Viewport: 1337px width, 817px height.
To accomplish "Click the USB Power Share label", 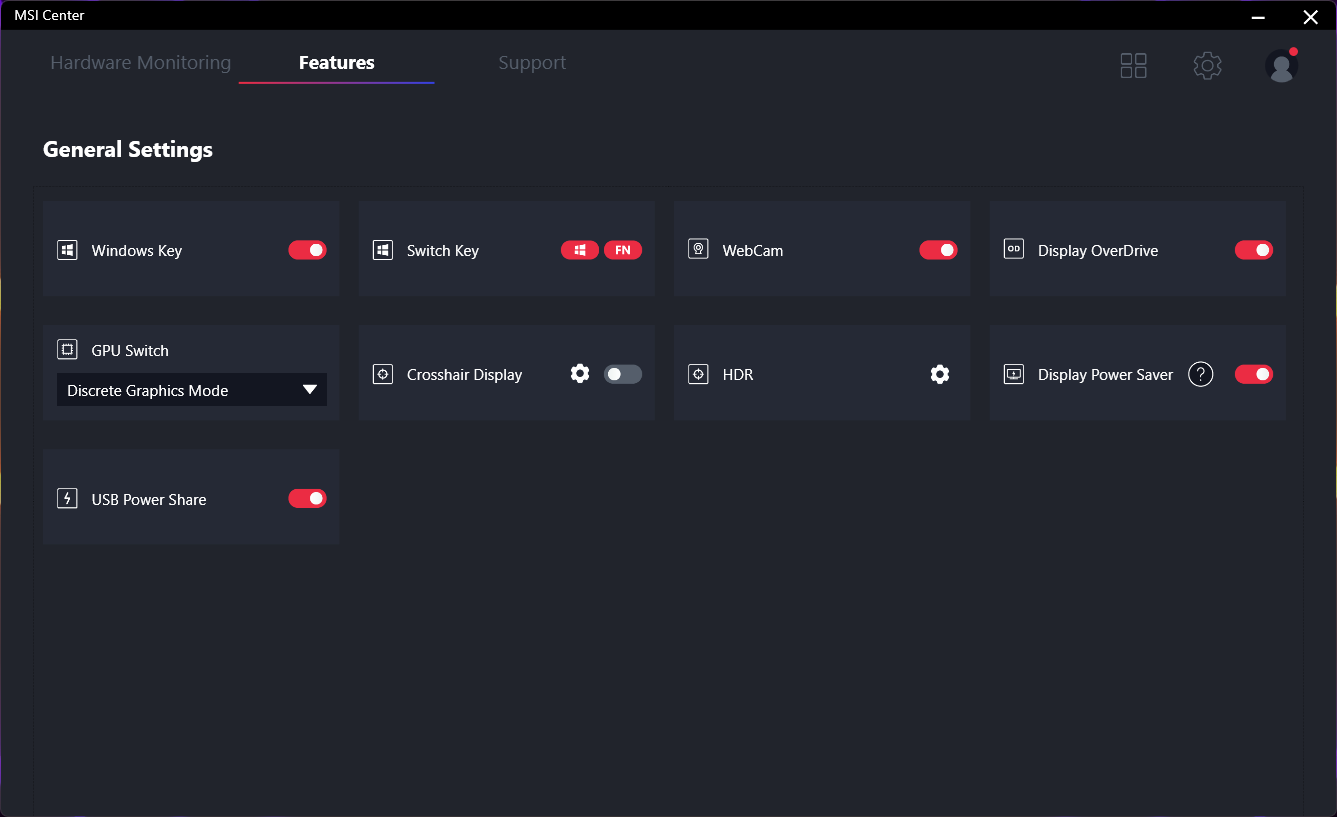I will click(x=149, y=500).
